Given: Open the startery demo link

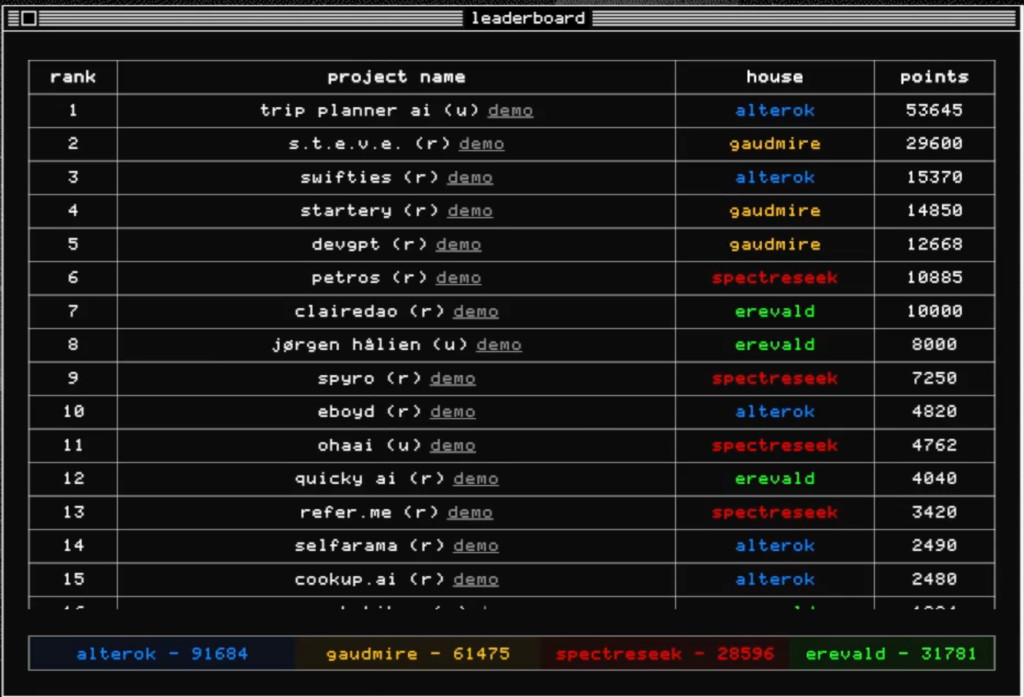Looking at the screenshot, I should 470,211.
